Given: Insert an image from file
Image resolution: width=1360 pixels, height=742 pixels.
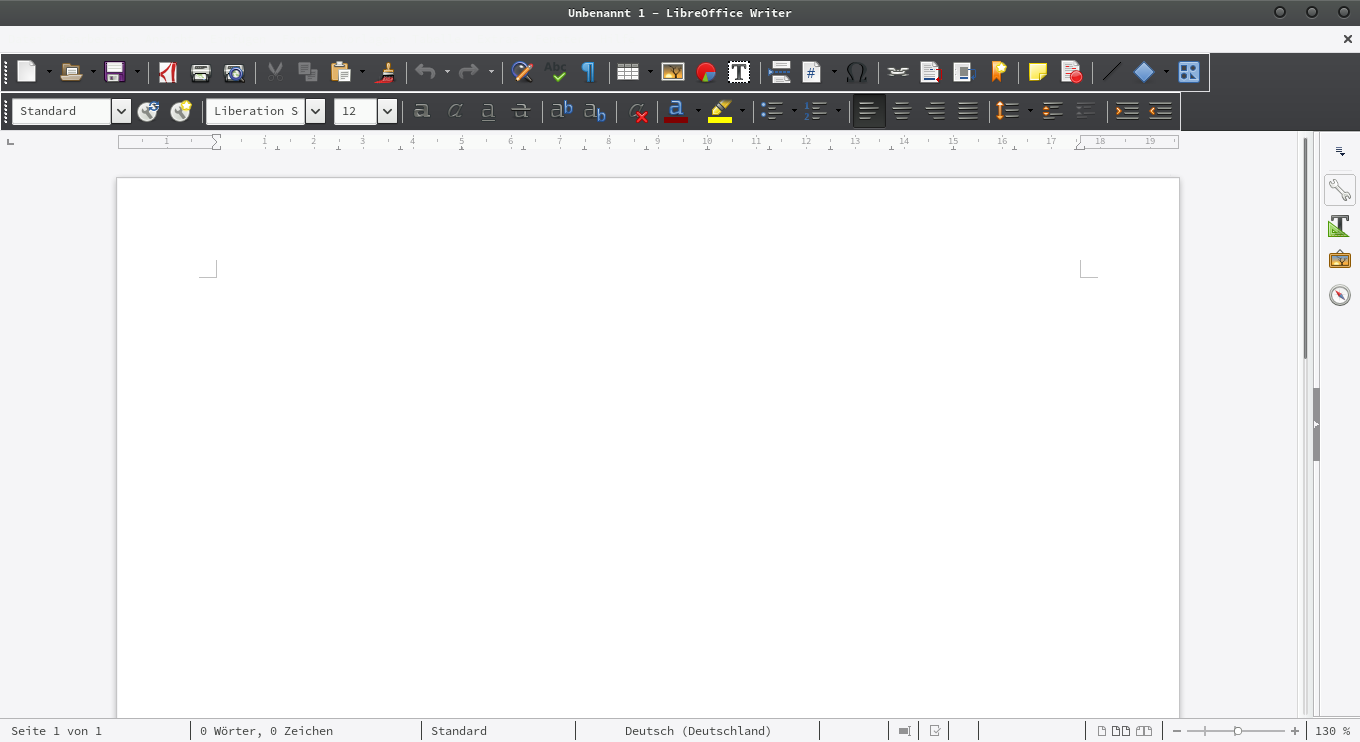Looking at the screenshot, I should click(673, 72).
